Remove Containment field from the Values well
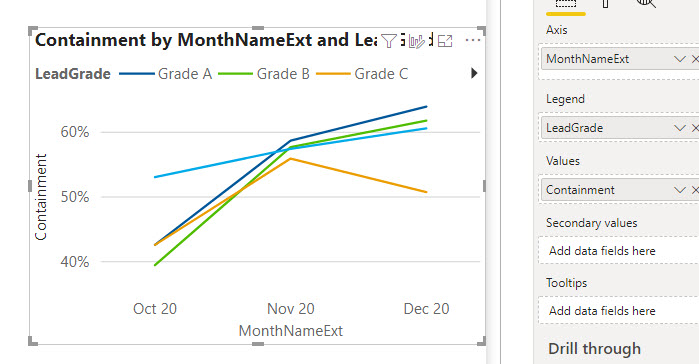The width and height of the screenshot is (699, 364). pyautogui.click(x=695, y=190)
